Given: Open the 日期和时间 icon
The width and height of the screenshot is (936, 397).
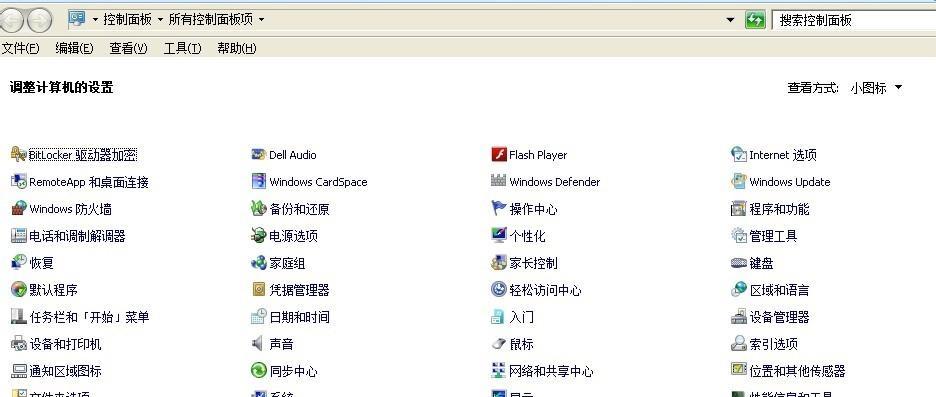Looking at the screenshot, I should tap(258, 316).
